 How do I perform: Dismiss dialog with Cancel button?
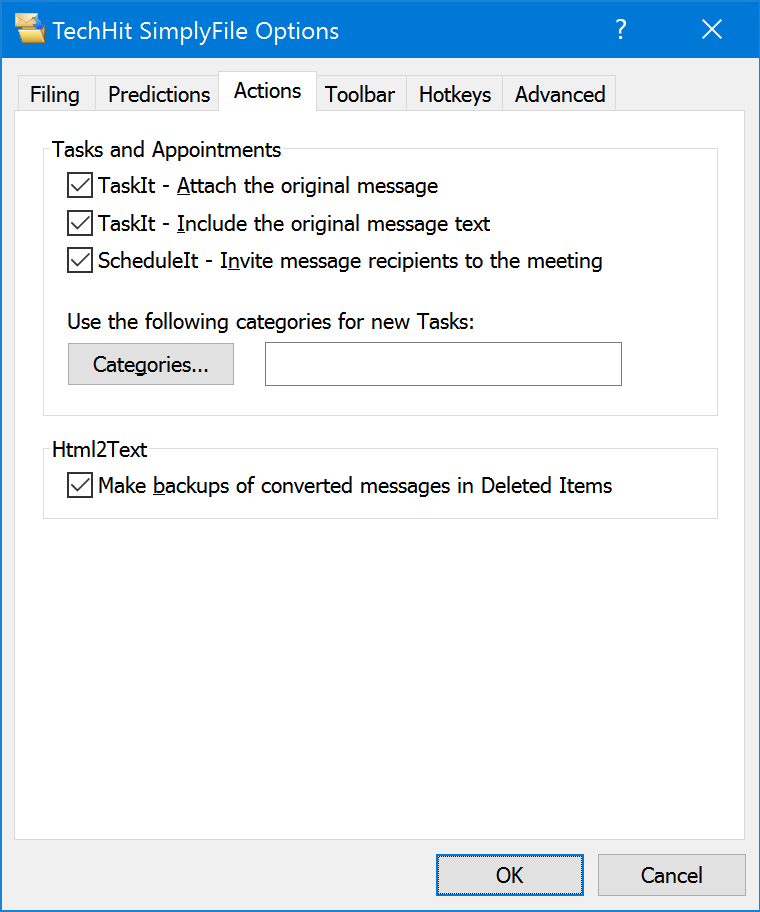(x=672, y=875)
